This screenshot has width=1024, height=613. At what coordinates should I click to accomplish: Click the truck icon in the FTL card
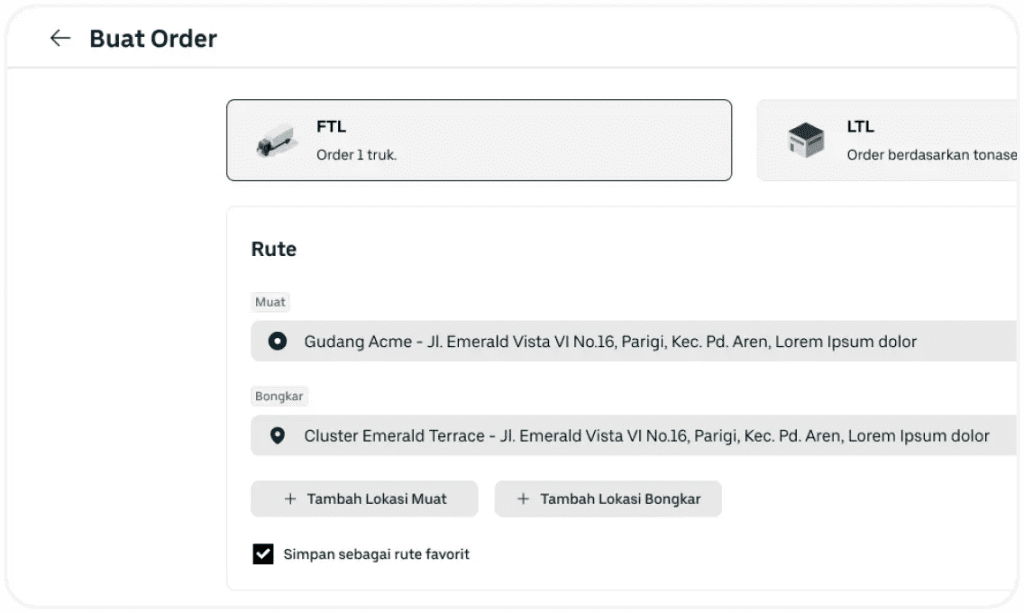[275, 141]
